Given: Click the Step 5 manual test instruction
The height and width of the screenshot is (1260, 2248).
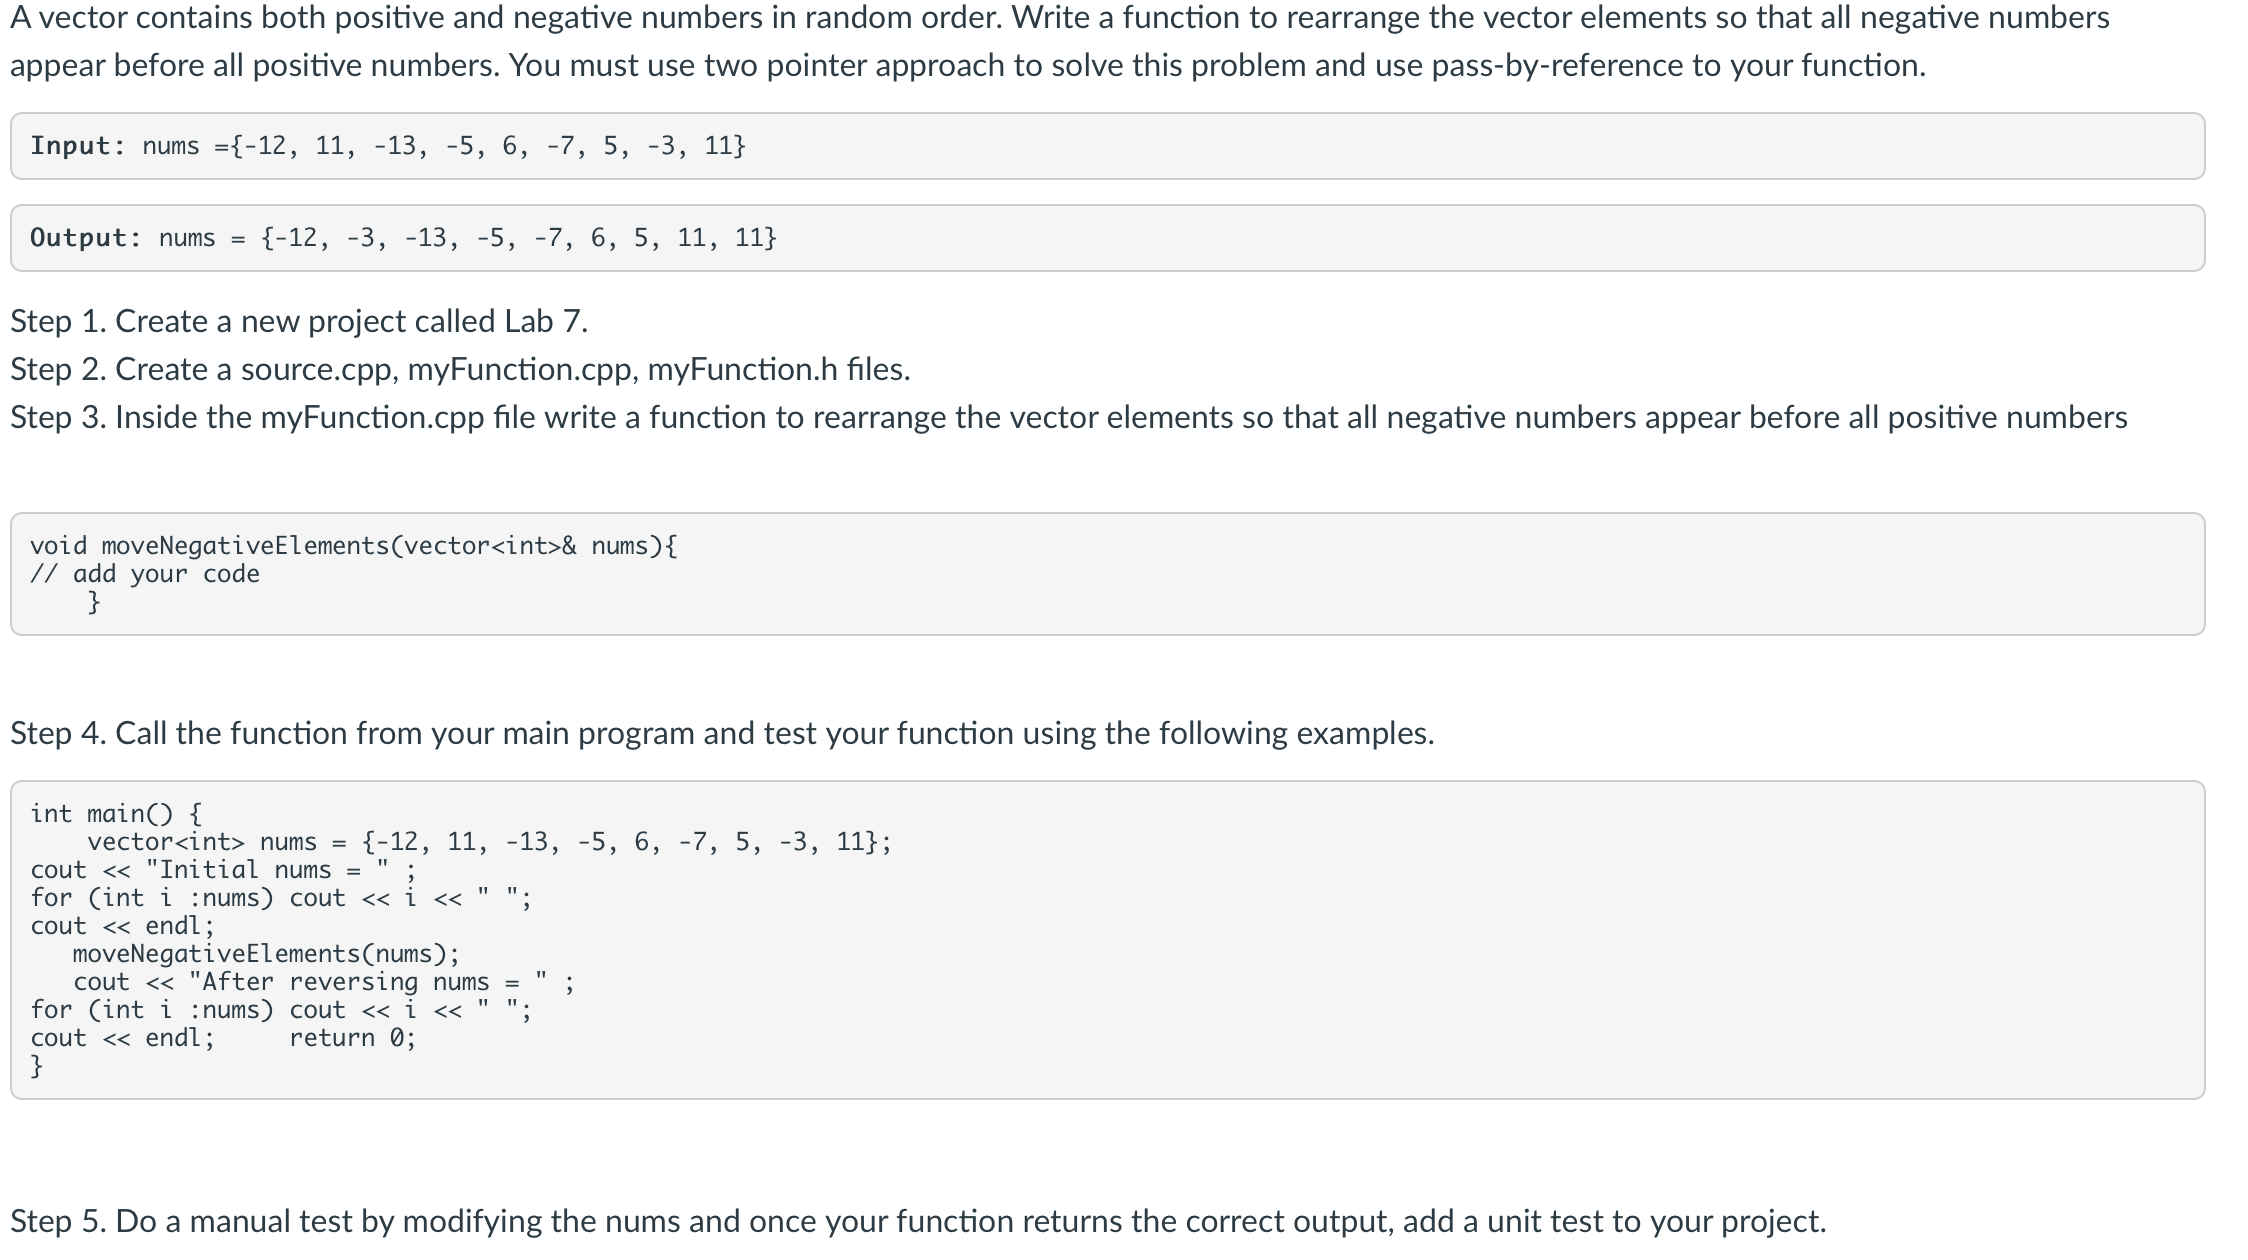Looking at the screenshot, I should point(918,1221).
